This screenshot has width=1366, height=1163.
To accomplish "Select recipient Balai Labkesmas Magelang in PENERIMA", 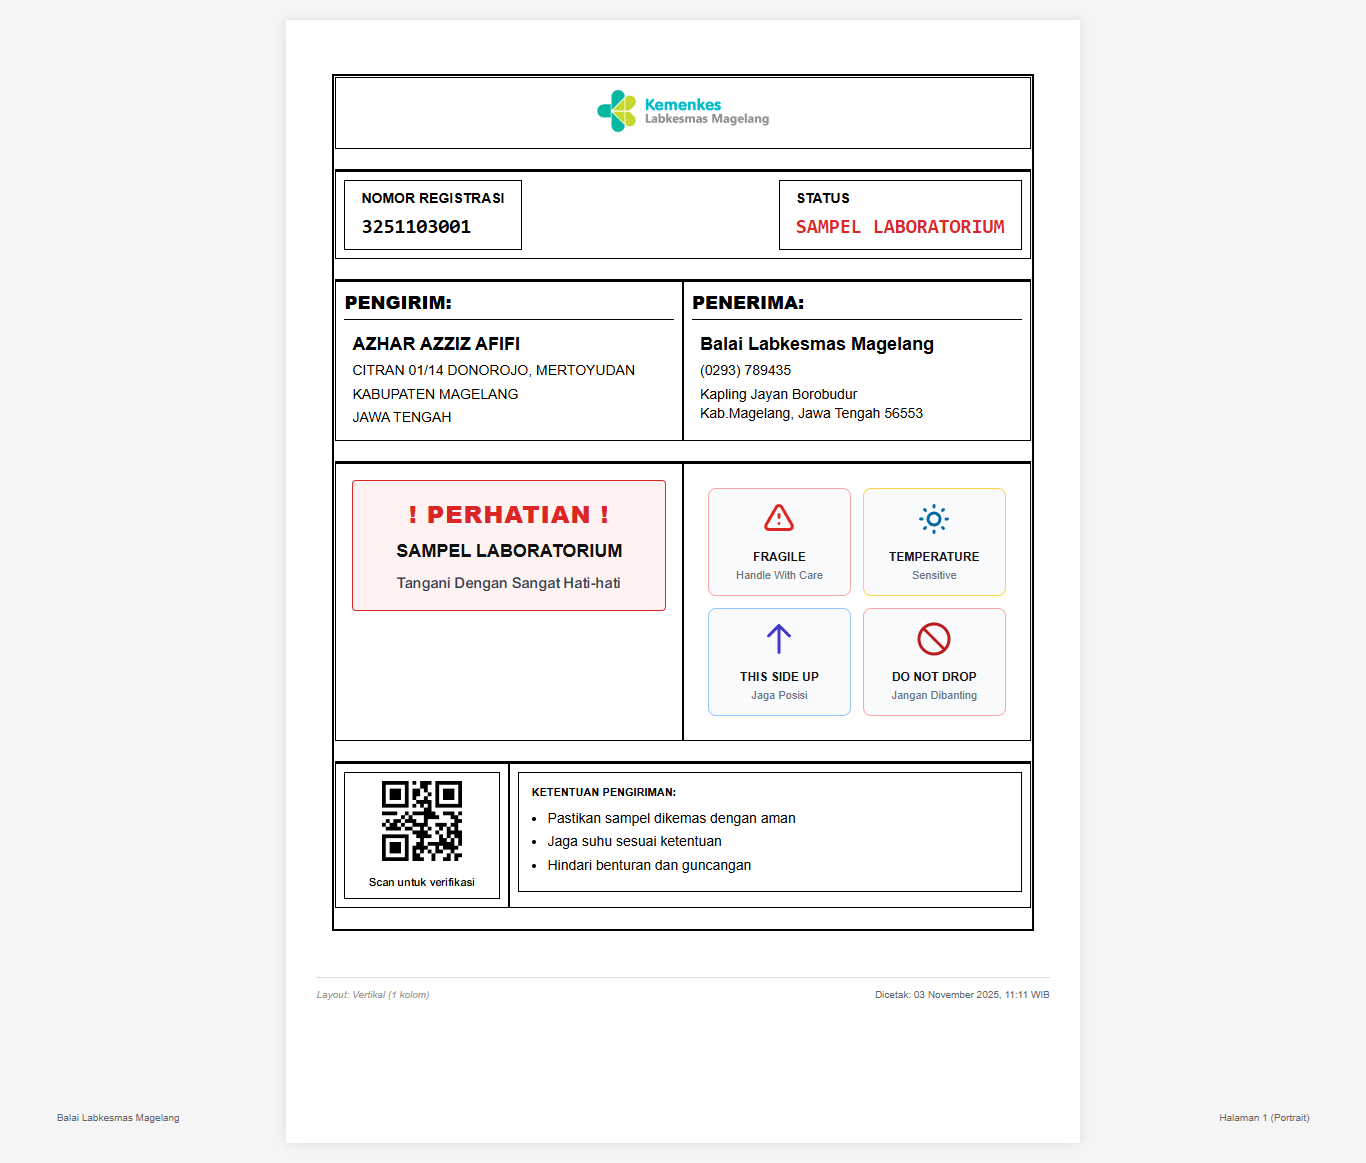I will 817,344.
